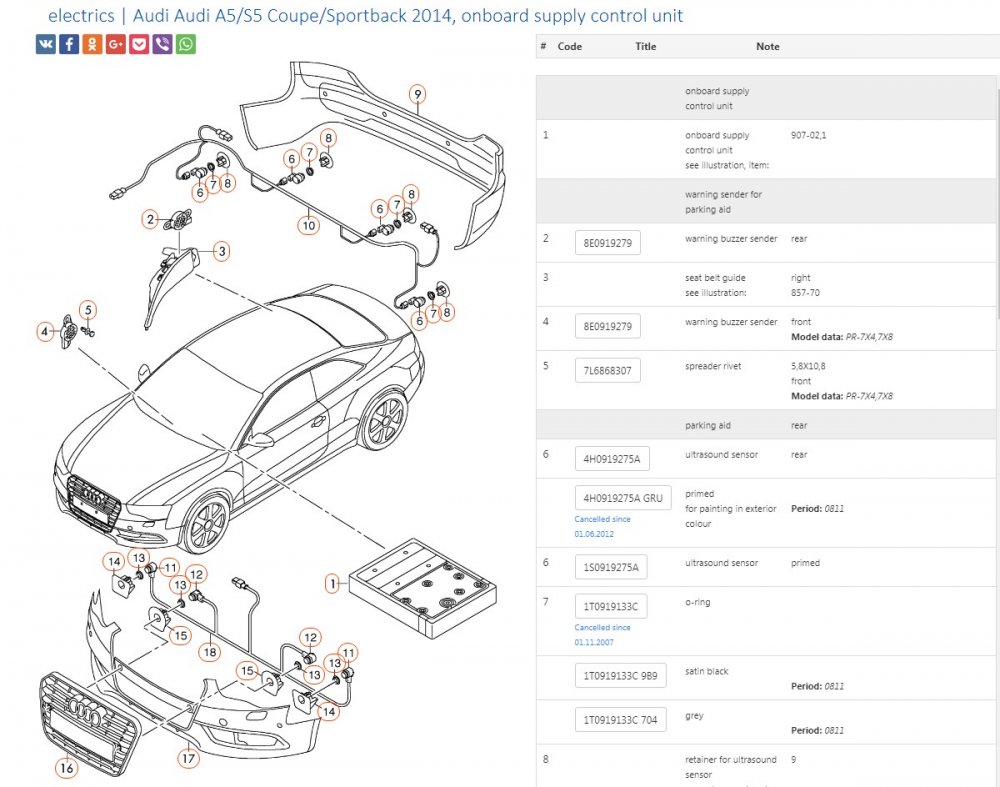Select 'spreader rivet' title text

pyautogui.click(x=713, y=366)
